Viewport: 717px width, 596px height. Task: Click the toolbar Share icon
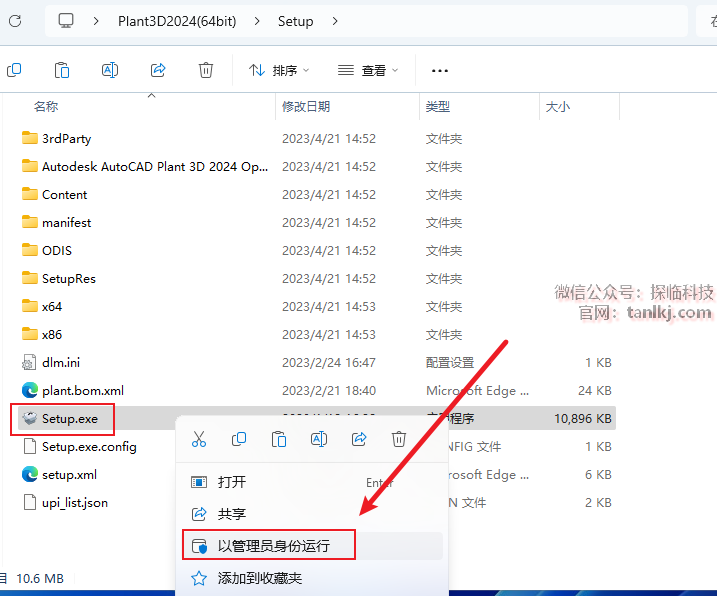click(x=158, y=70)
